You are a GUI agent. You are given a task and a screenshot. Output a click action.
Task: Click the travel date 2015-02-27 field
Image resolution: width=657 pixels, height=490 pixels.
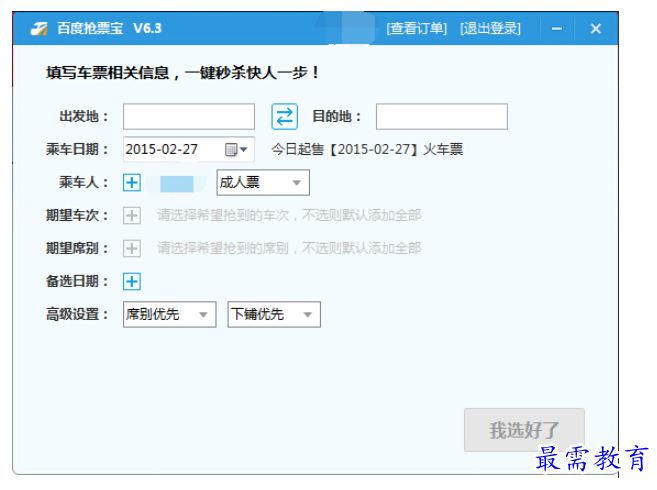(189, 149)
